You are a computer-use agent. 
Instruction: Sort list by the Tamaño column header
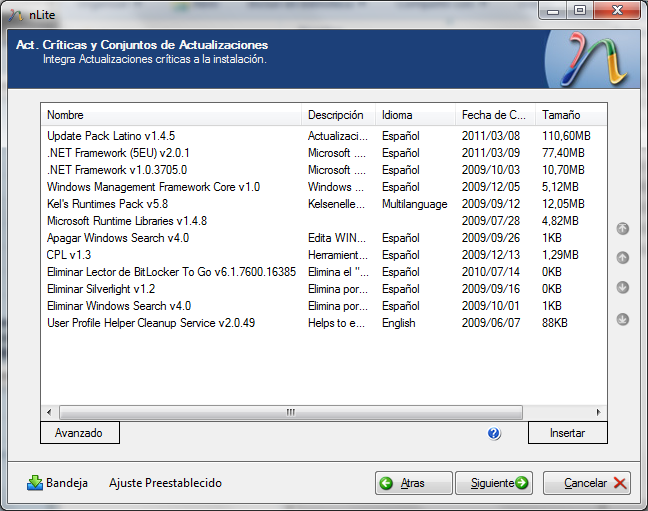[x=571, y=115]
